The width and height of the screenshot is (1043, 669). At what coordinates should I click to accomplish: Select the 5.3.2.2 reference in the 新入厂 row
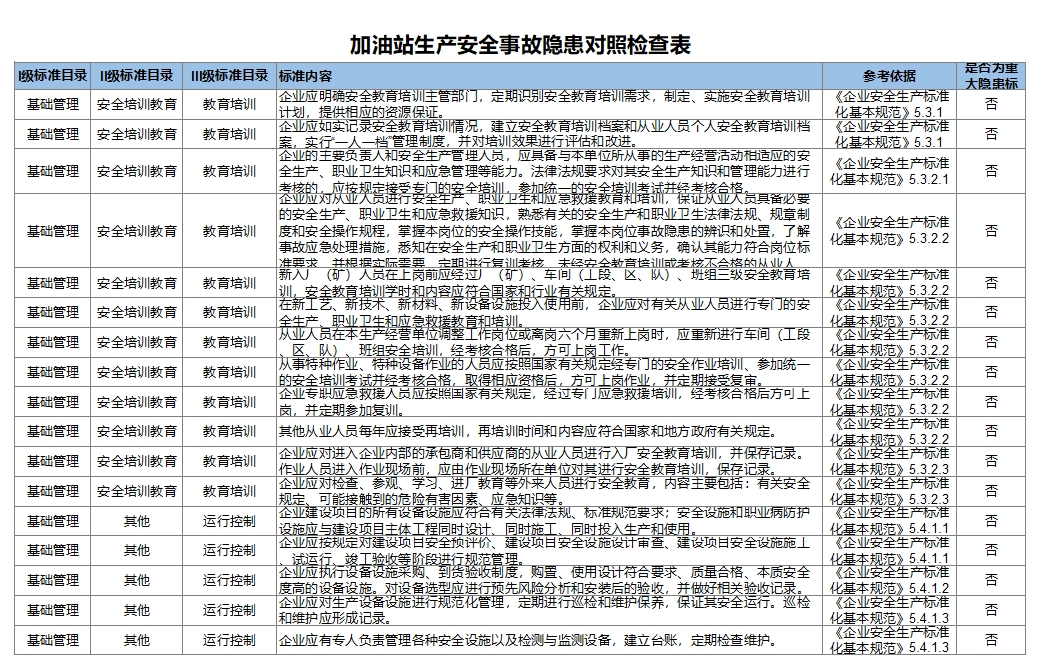pyautogui.click(x=889, y=283)
